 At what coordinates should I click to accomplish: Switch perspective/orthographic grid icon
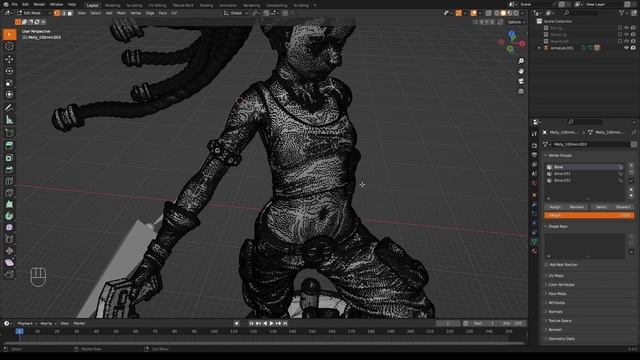coord(521,91)
